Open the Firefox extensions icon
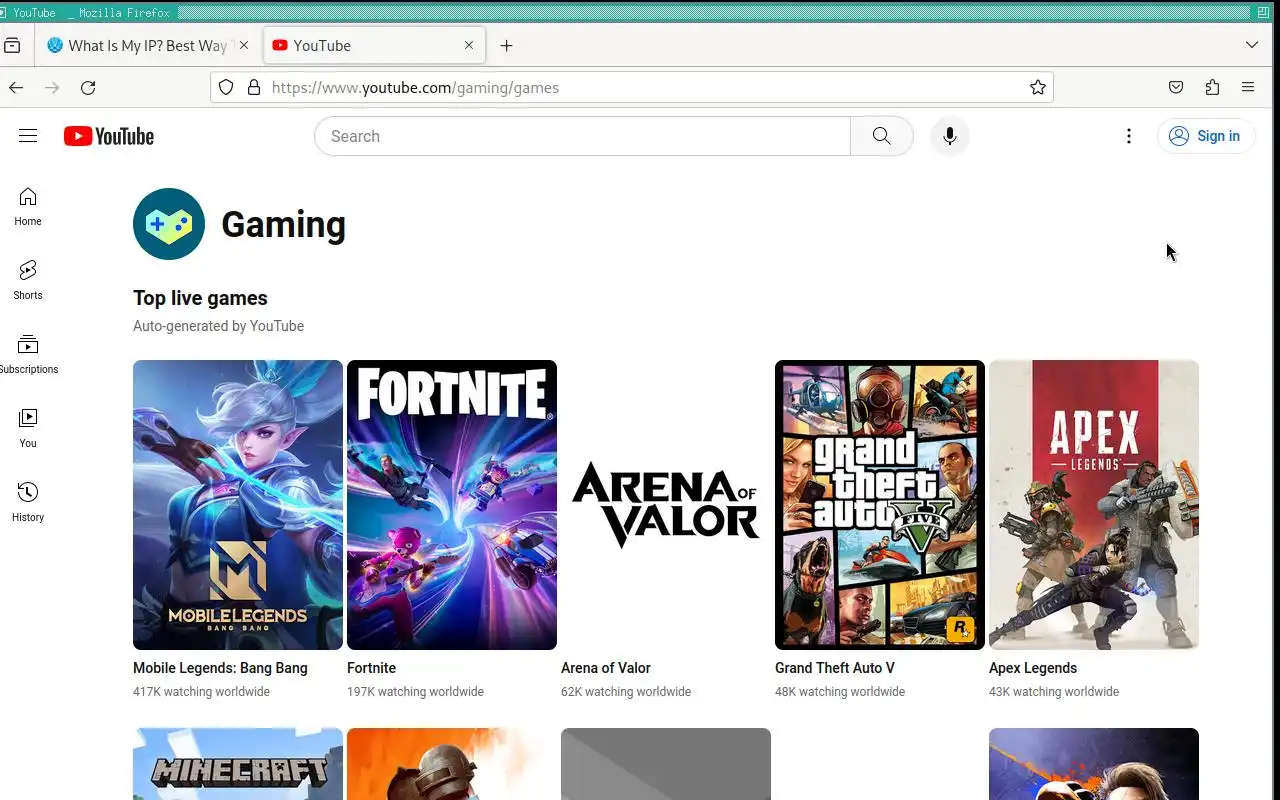Image resolution: width=1280 pixels, height=800 pixels. (1212, 88)
